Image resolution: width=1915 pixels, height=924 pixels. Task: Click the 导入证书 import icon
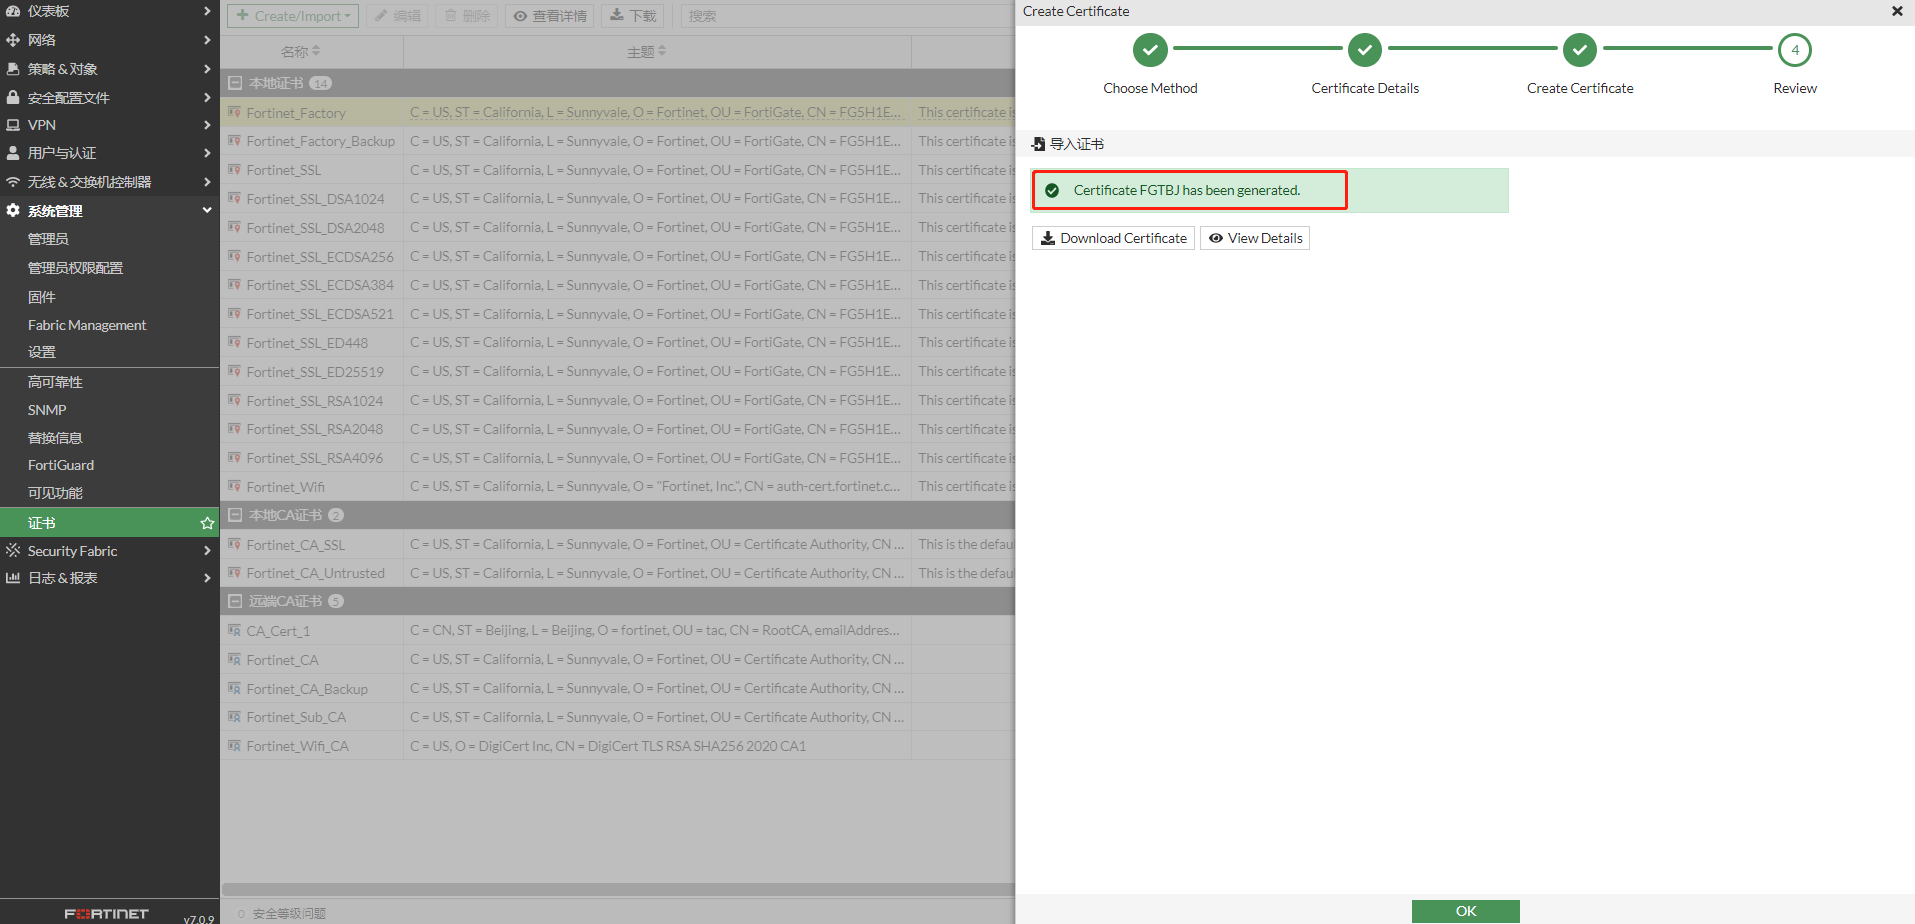click(x=1038, y=144)
